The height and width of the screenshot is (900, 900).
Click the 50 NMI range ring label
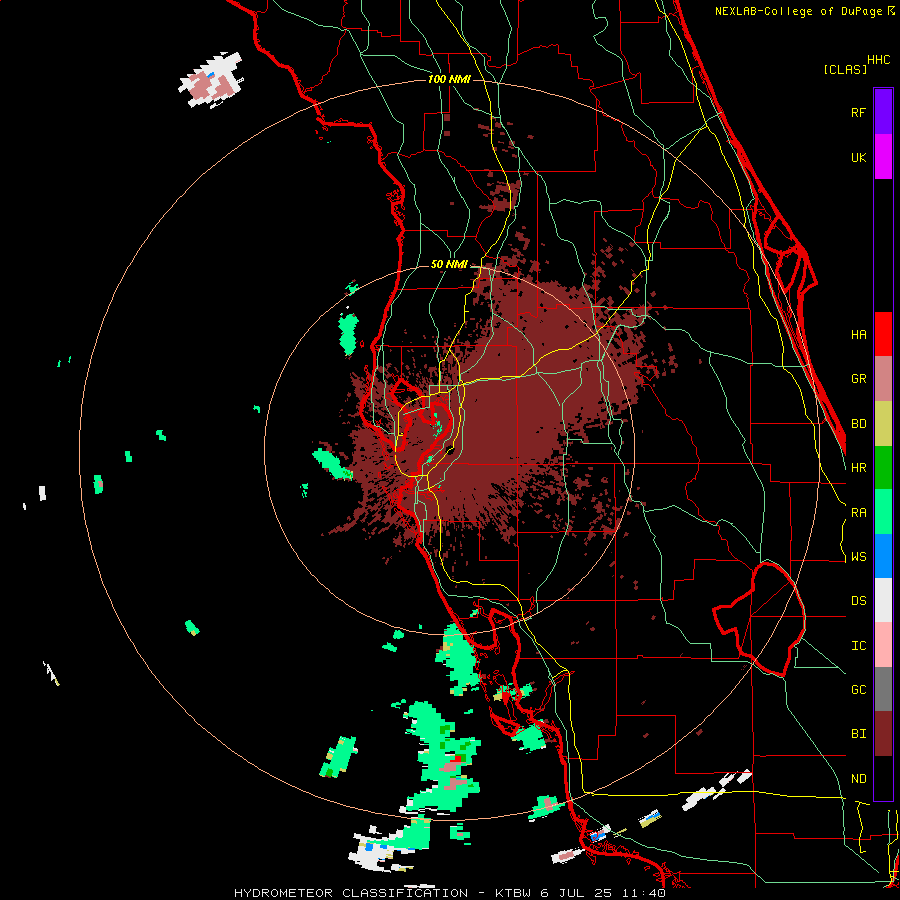click(x=449, y=265)
